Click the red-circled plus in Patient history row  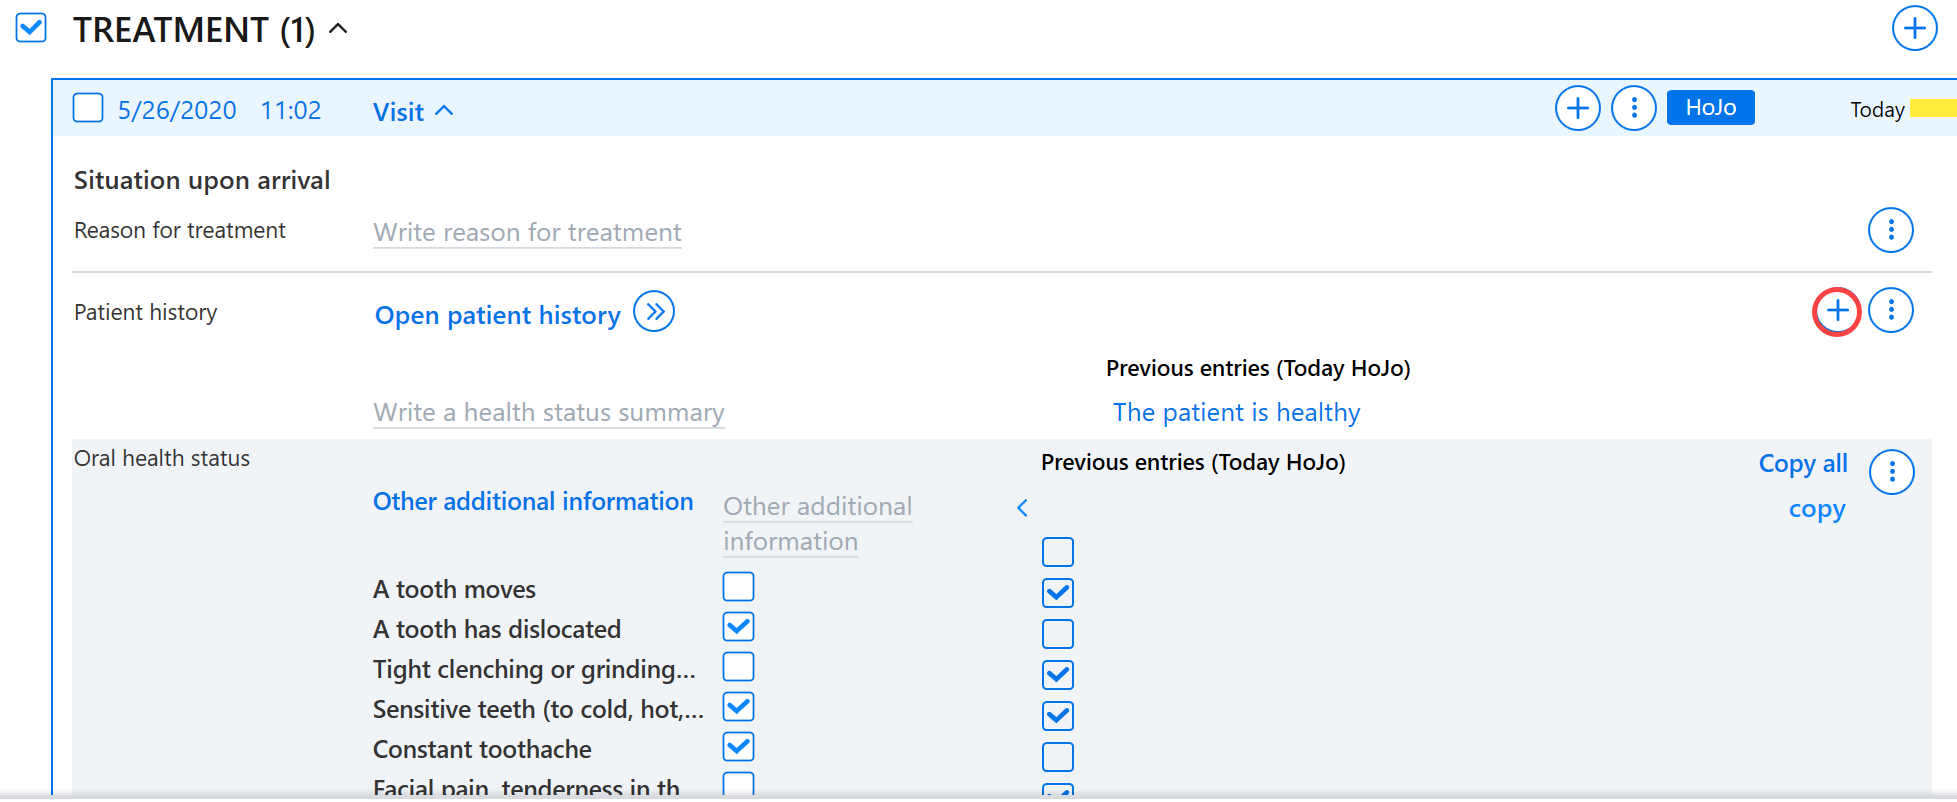pos(1836,311)
